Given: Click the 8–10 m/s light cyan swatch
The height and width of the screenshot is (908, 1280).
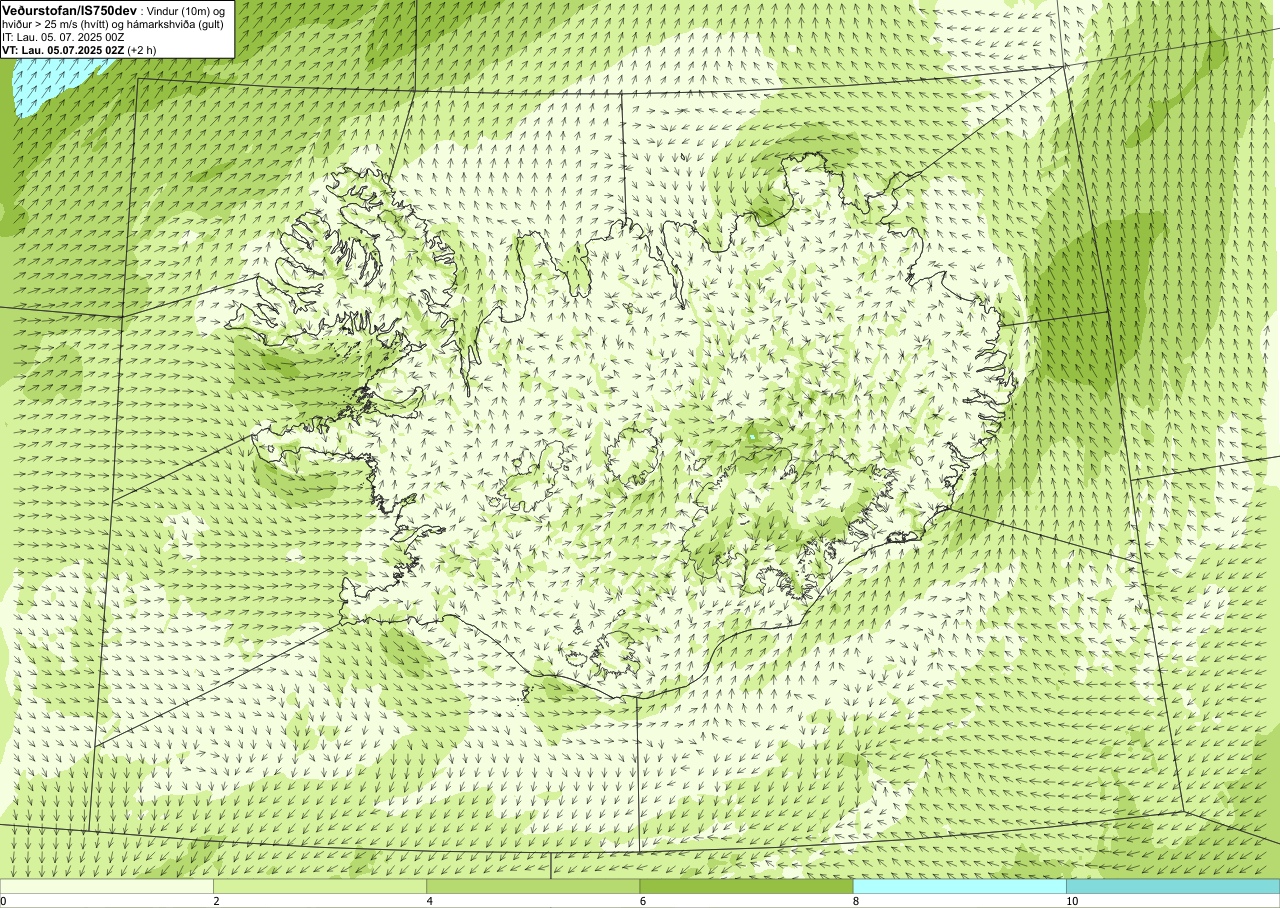Looking at the screenshot, I should tap(960, 886).
